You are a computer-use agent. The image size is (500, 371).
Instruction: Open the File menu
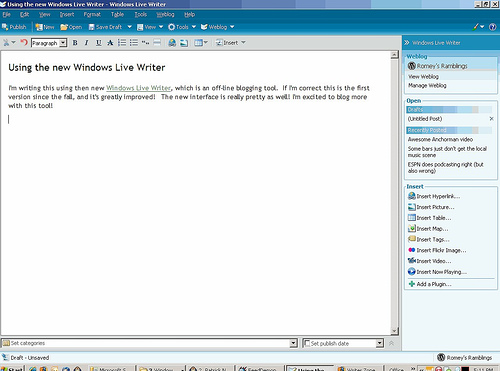[x=7, y=15]
